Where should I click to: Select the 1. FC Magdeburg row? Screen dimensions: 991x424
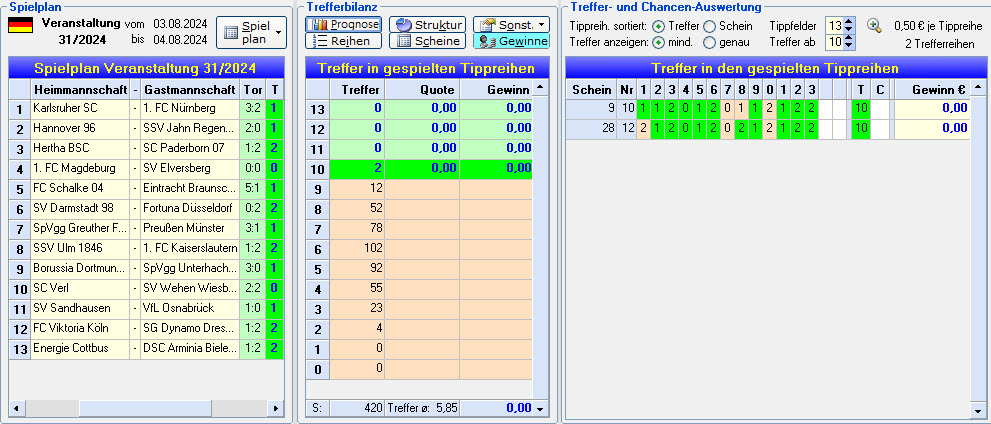(x=147, y=168)
